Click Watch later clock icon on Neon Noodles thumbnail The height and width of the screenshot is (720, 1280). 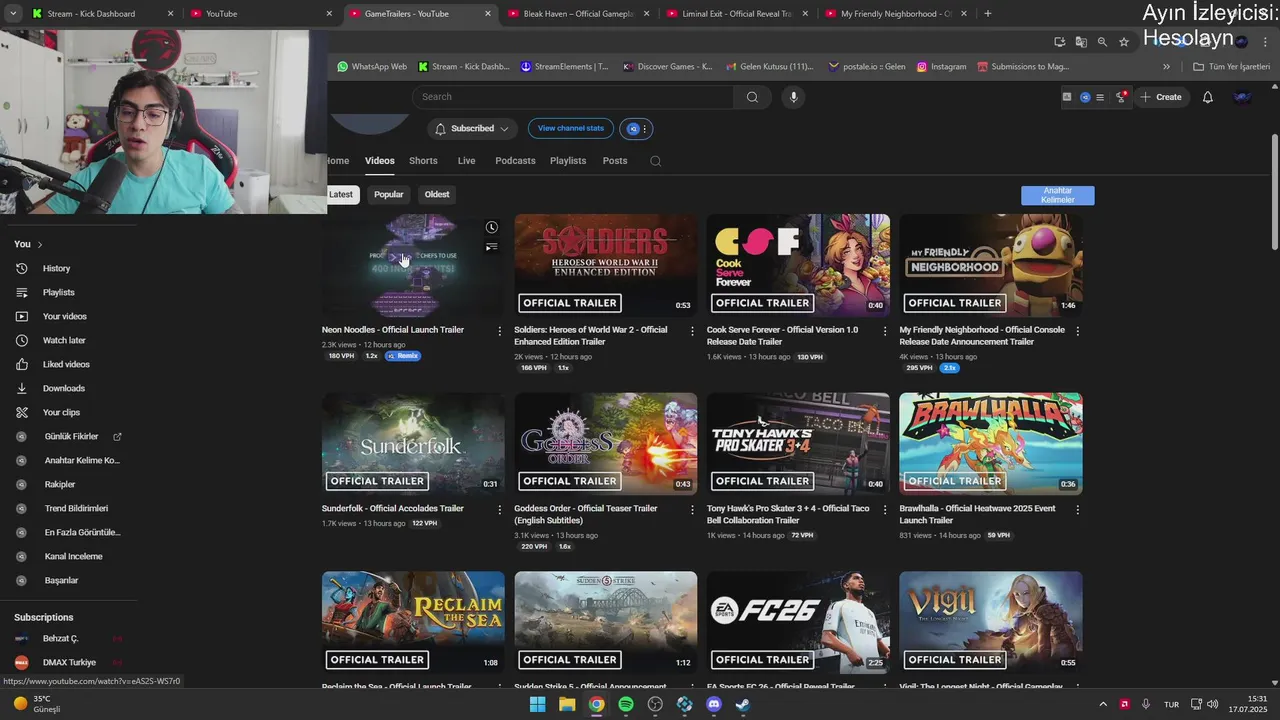pos(491,228)
